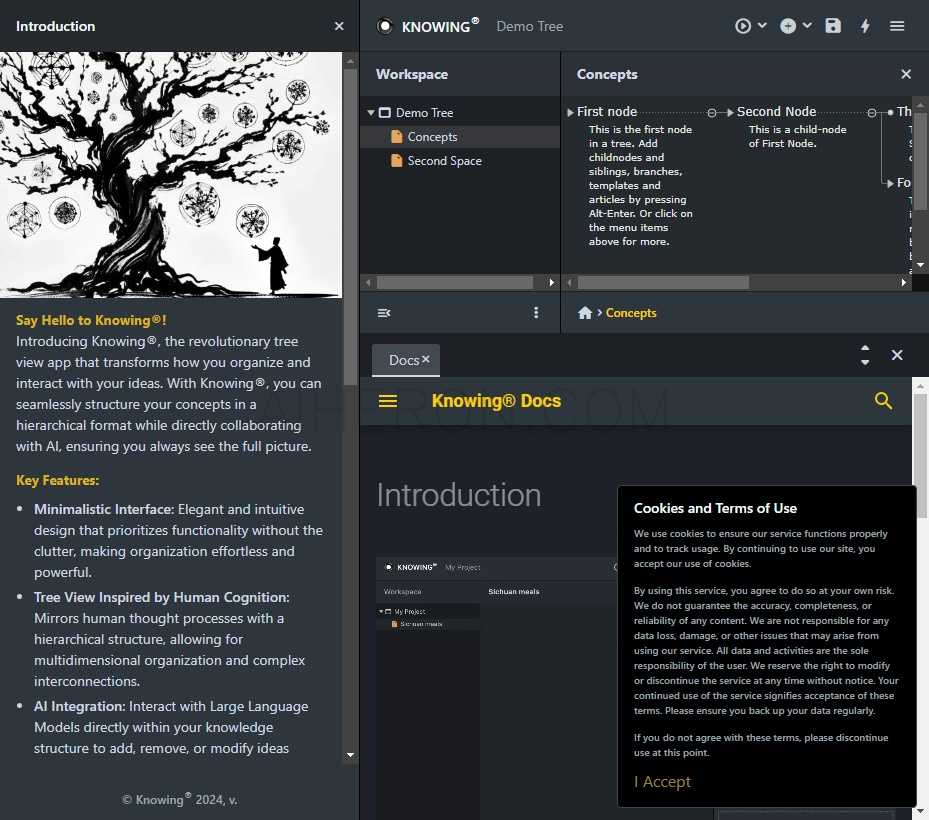The width and height of the screenshot is (929, 820).
Task: Click the Docs pane scrollbar up arrow
Action: tap(920, 387)
